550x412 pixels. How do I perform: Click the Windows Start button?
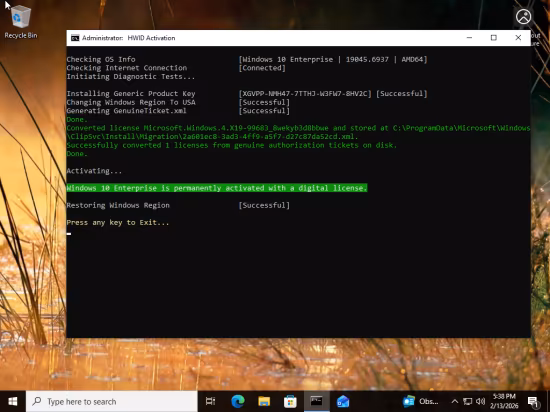tap(13, 401)
